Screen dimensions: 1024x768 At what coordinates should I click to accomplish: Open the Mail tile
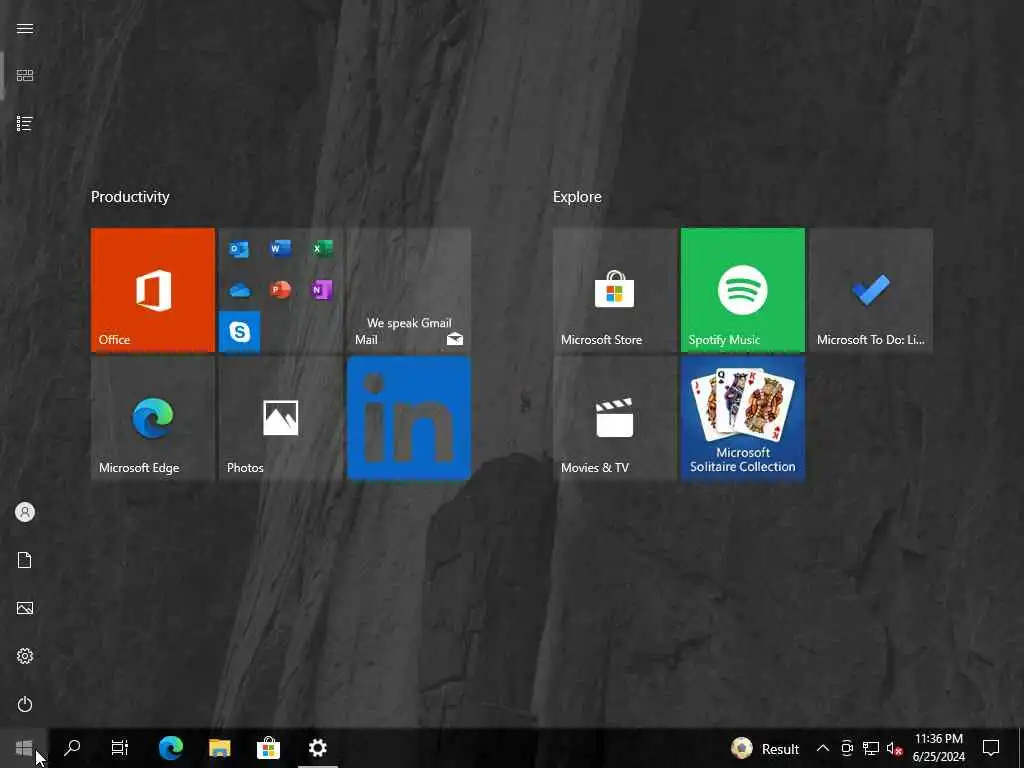(409, 290)
